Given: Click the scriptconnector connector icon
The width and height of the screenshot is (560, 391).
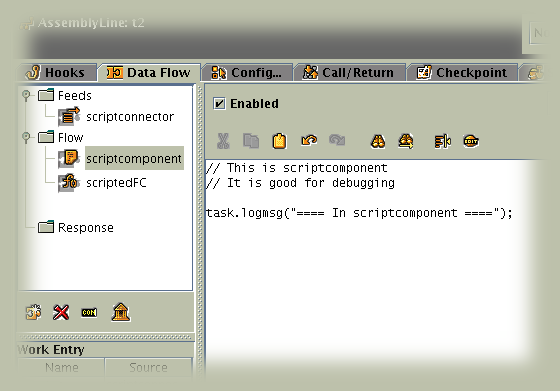Looking at the screenshot, I should pyautogui.click(x=69, y=116).
